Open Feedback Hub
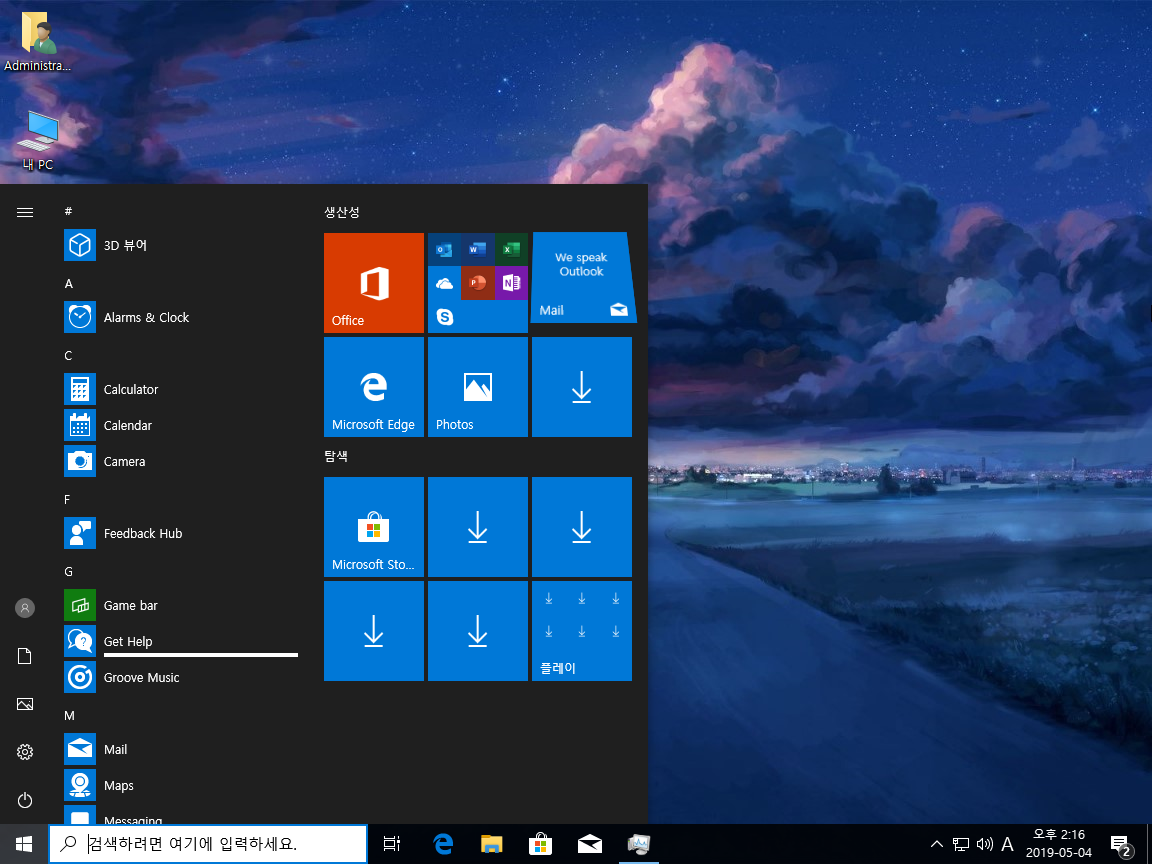Image resolution: width=1152 pixels, height=864 pixels. pyautogui.click(x=181, y=533)
